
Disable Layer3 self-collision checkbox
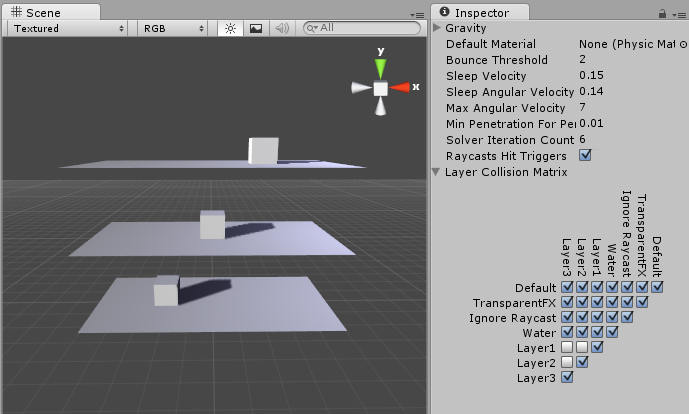(568, 378)
